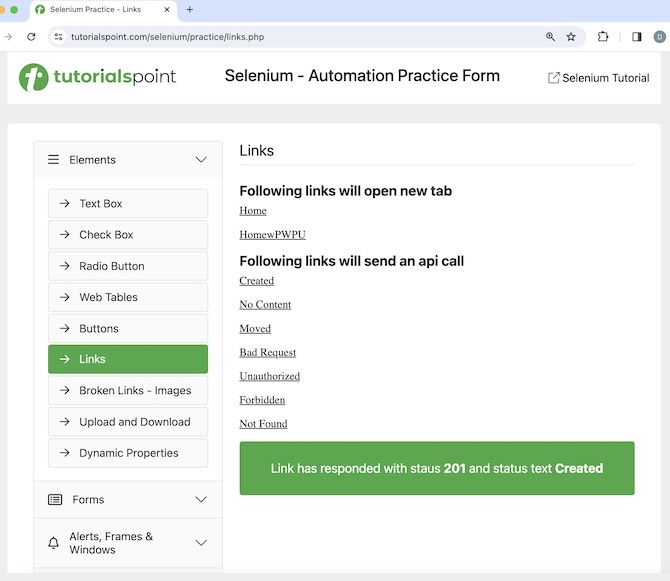Open a new browser tab
Viewport: 670px width, 581px height.
tap(190, 10)
